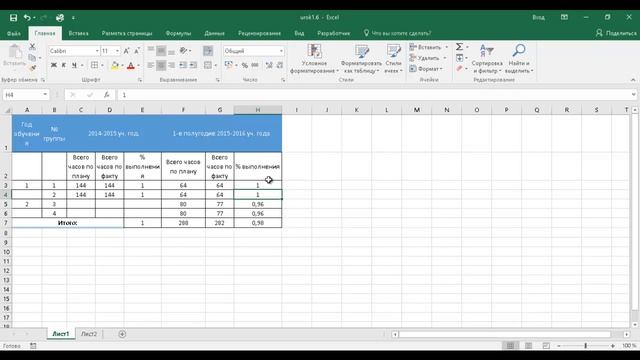Toggle italic К formatting
This screenshot has height=360, width=640.
point(64,65)
